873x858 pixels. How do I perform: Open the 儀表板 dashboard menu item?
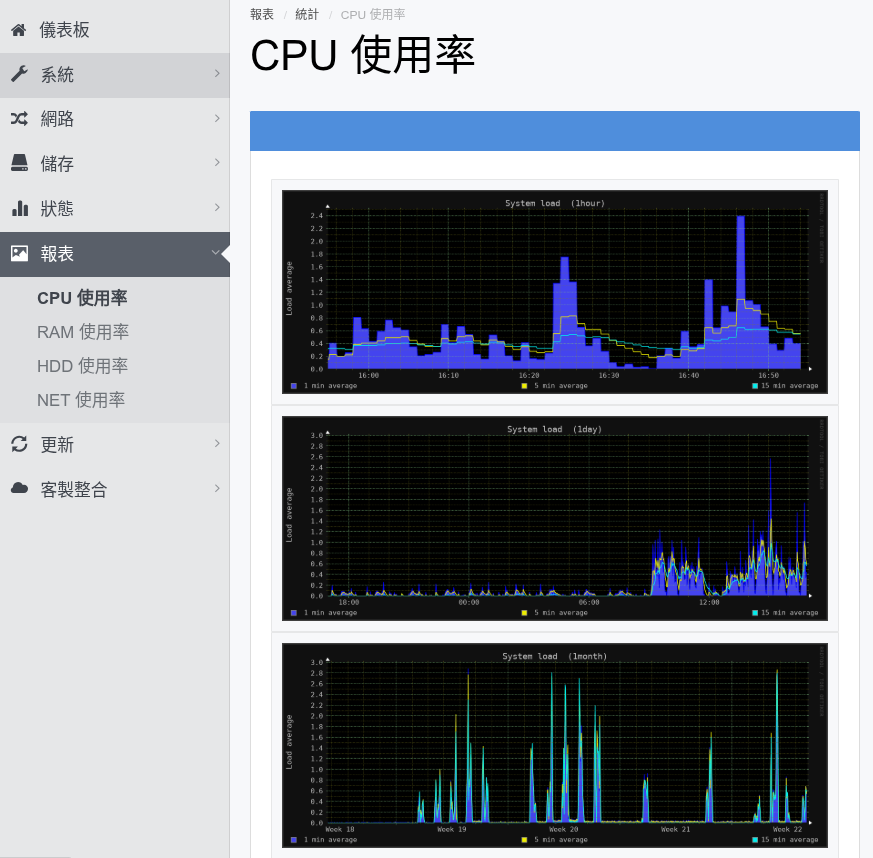pos(115,30)
